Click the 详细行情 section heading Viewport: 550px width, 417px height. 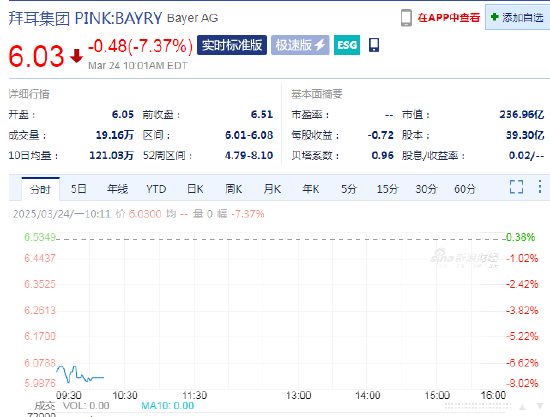tap(29, 94)
